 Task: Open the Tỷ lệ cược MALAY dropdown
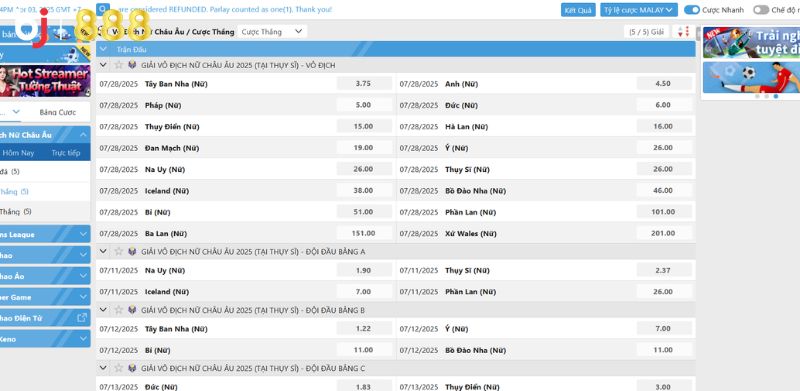pyautogui.click(x=639, y=10)
